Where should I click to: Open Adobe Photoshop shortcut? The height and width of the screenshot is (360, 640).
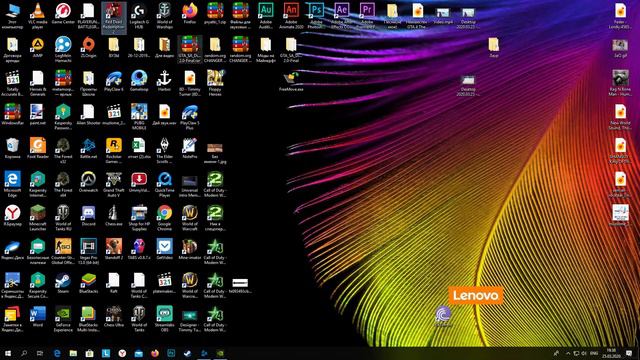pyautogui.click(x=316, y=16)
